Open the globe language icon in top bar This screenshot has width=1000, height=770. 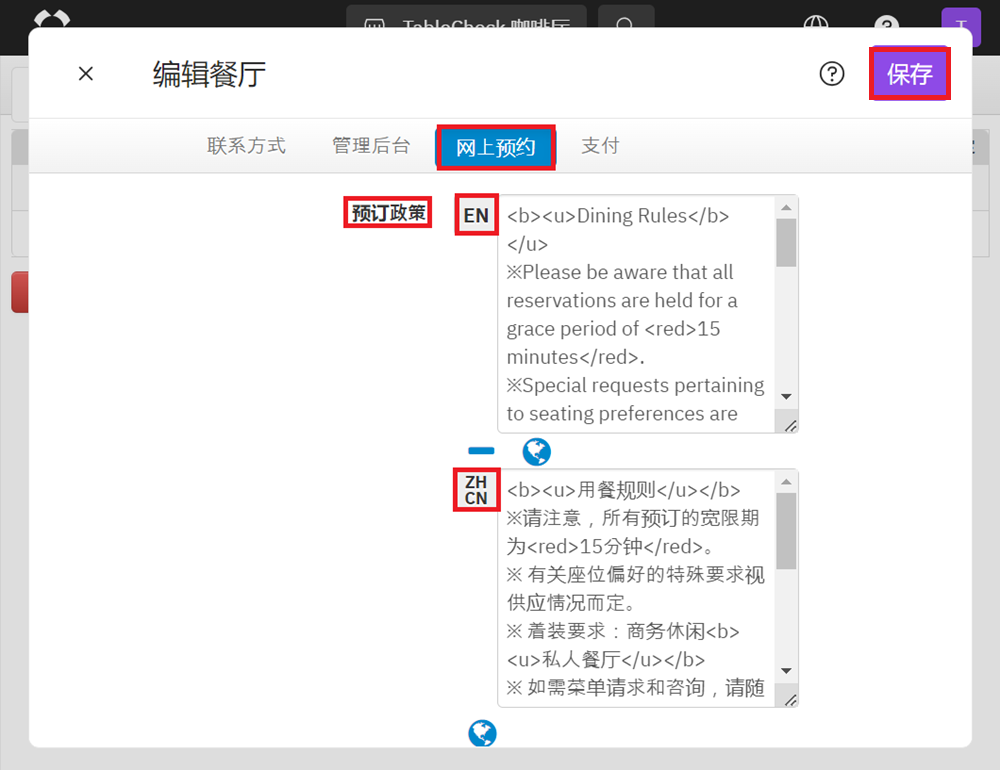(x=816, y=22)
